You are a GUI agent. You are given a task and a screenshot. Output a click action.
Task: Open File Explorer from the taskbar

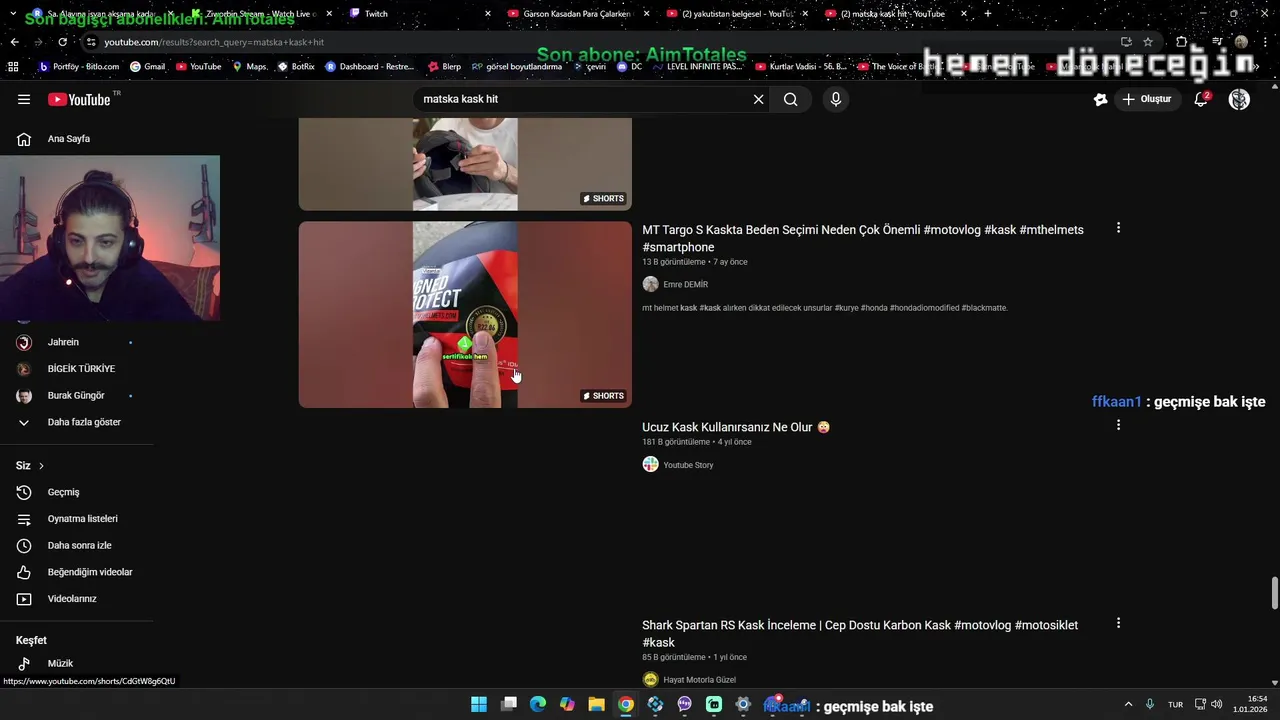tap(596, 705)
